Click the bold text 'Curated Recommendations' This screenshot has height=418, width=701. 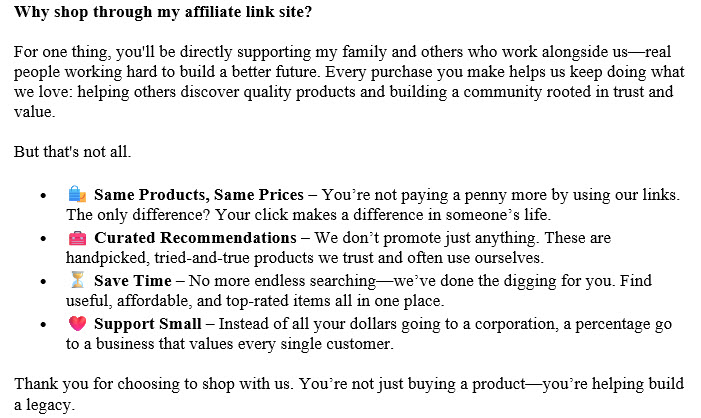195,237
